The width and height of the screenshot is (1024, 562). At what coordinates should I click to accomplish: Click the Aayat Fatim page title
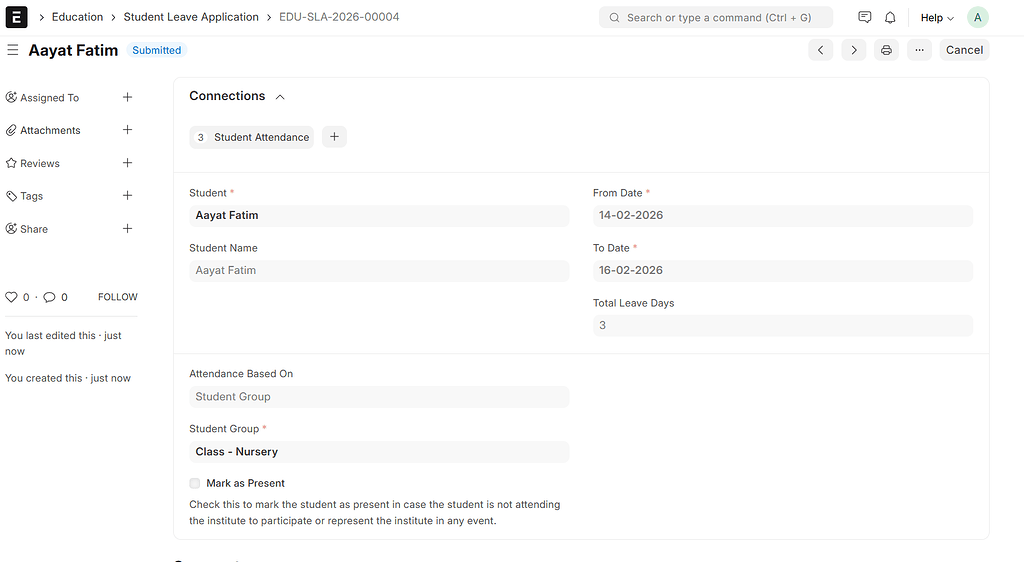pyautogui.click(x=73, y=50)
